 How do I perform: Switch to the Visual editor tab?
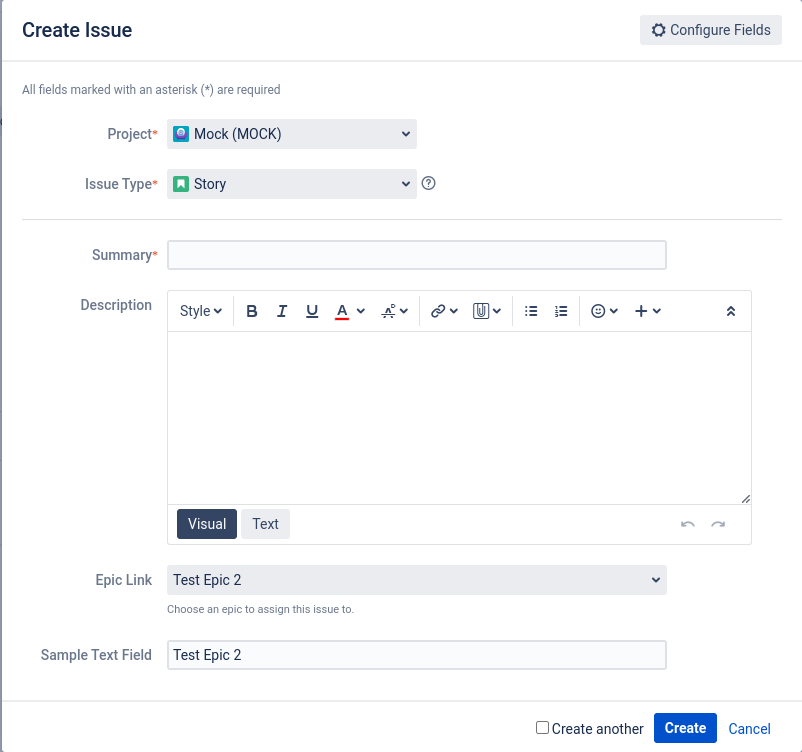[207, 524]
